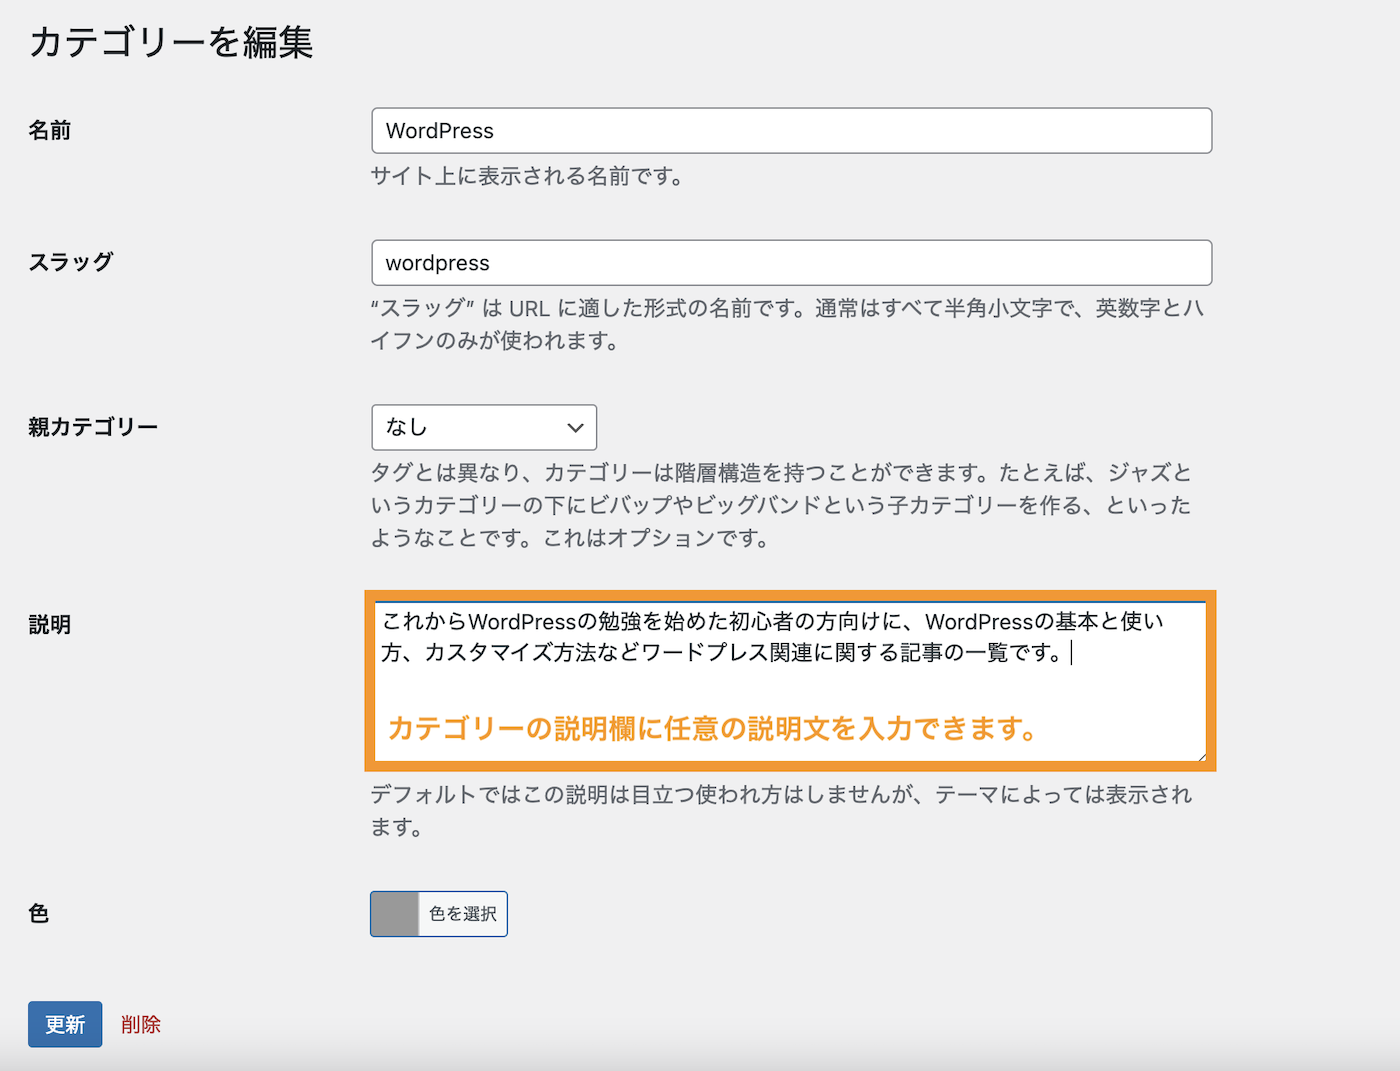The height and width of the screenshot is (1071, 1400).
Task: Click the 色を選択 button
Action: (x=462, y=914)
